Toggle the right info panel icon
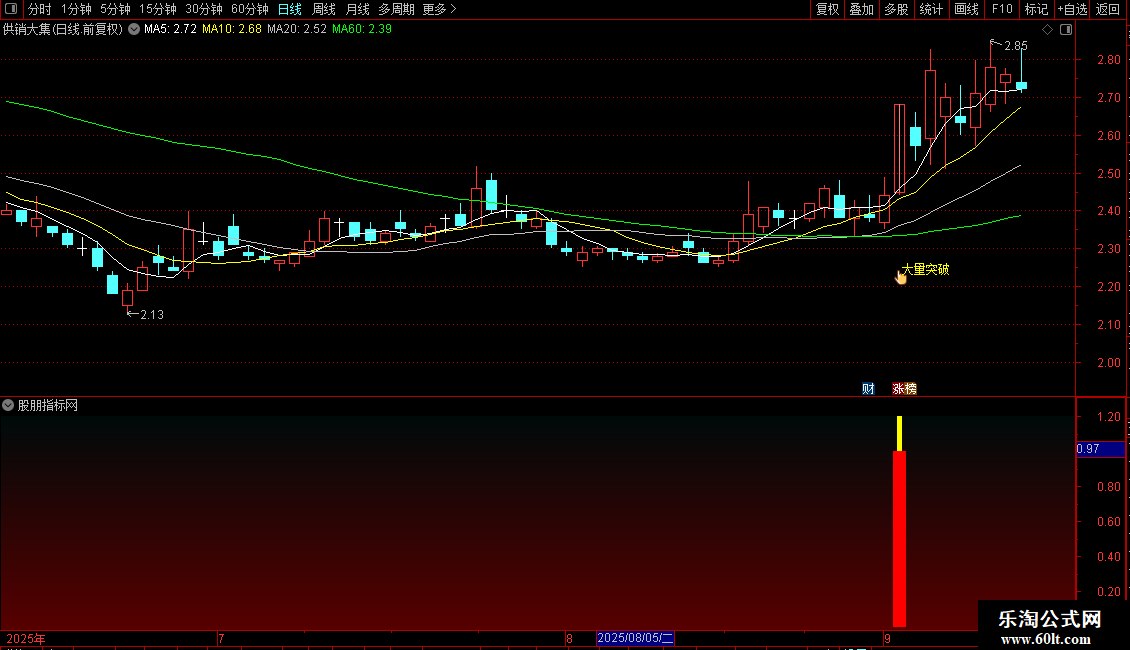1130x650 pixels. tap(1066, 30)
